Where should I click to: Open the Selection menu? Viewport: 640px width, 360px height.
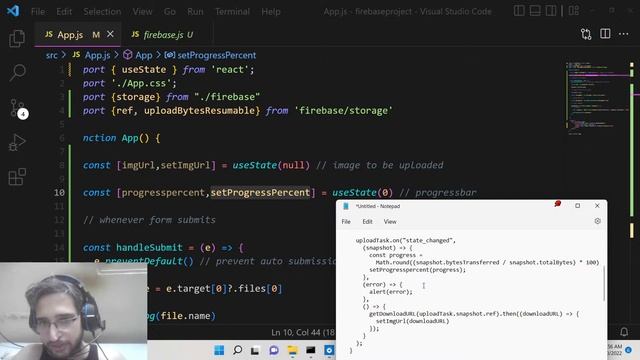click(x=102, y=11)
